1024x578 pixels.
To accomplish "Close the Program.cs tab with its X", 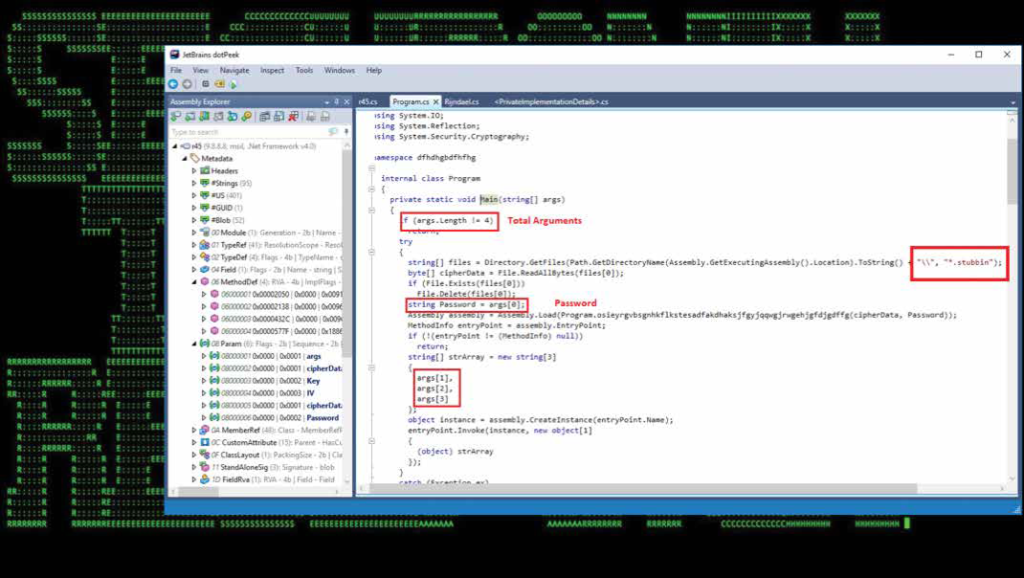I will click(436, 102).
